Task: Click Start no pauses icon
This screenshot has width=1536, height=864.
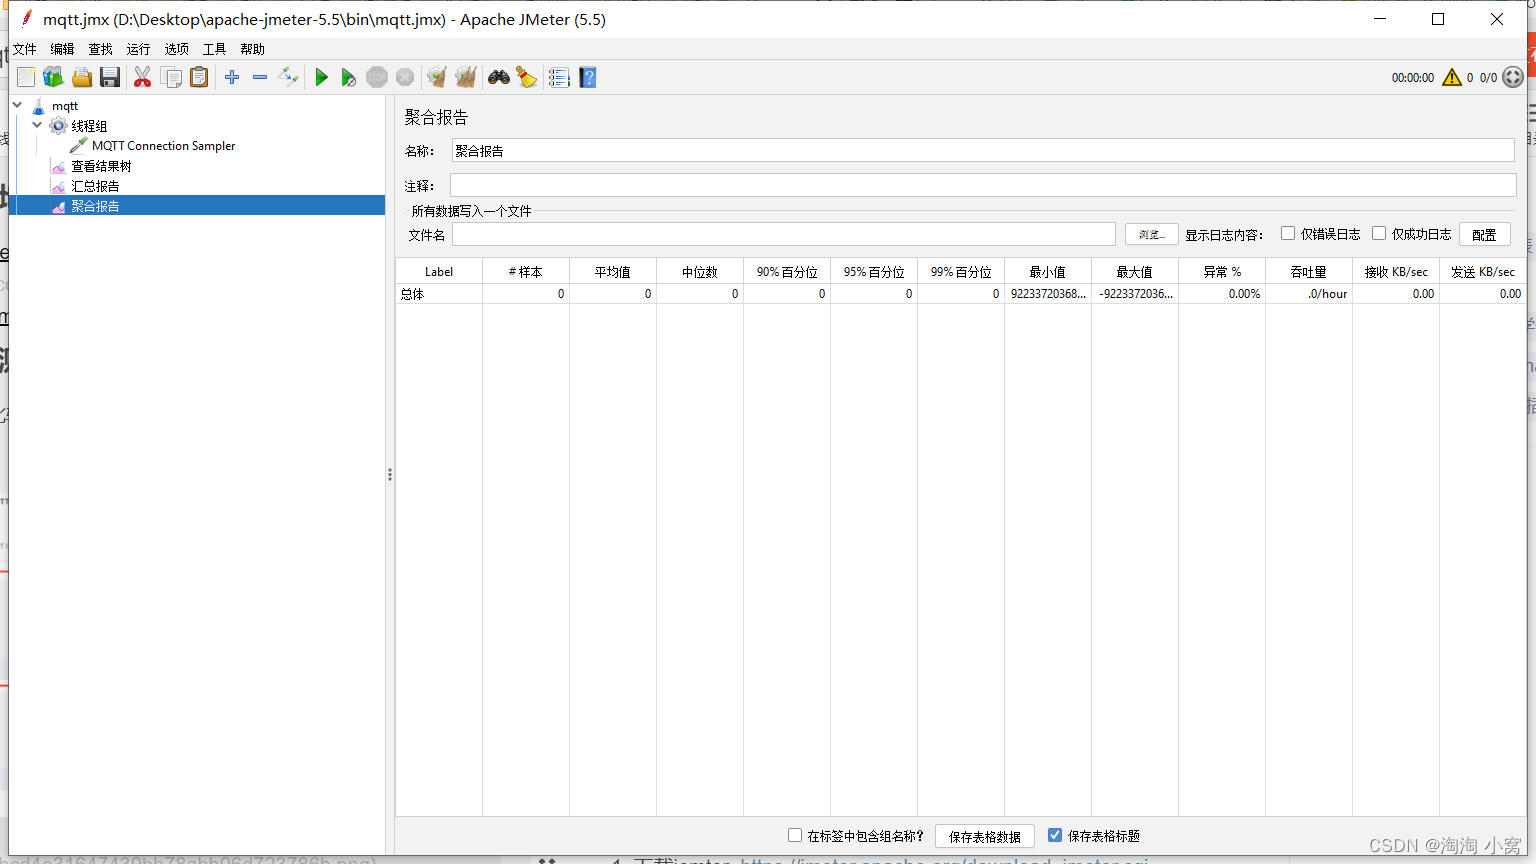Action: 348,77
